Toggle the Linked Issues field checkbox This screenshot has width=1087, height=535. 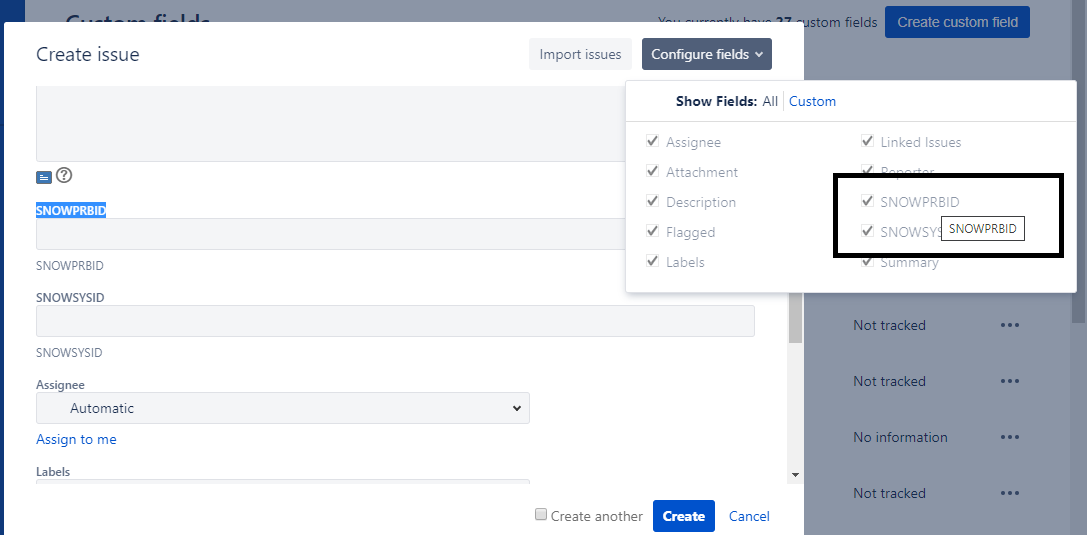click(x=867, y=142)
